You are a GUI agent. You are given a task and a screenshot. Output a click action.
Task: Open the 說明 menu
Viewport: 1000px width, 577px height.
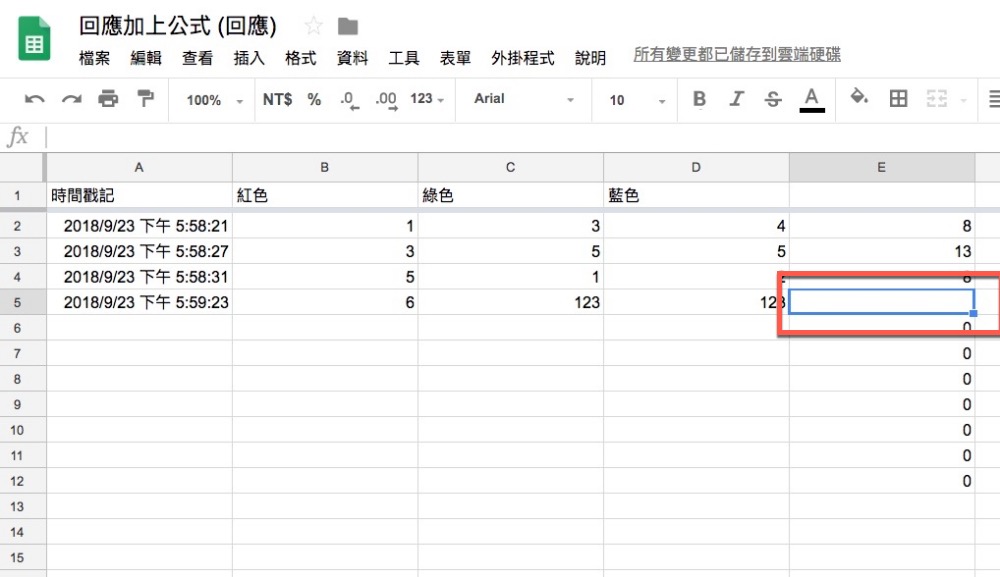(x=591, y=58)
